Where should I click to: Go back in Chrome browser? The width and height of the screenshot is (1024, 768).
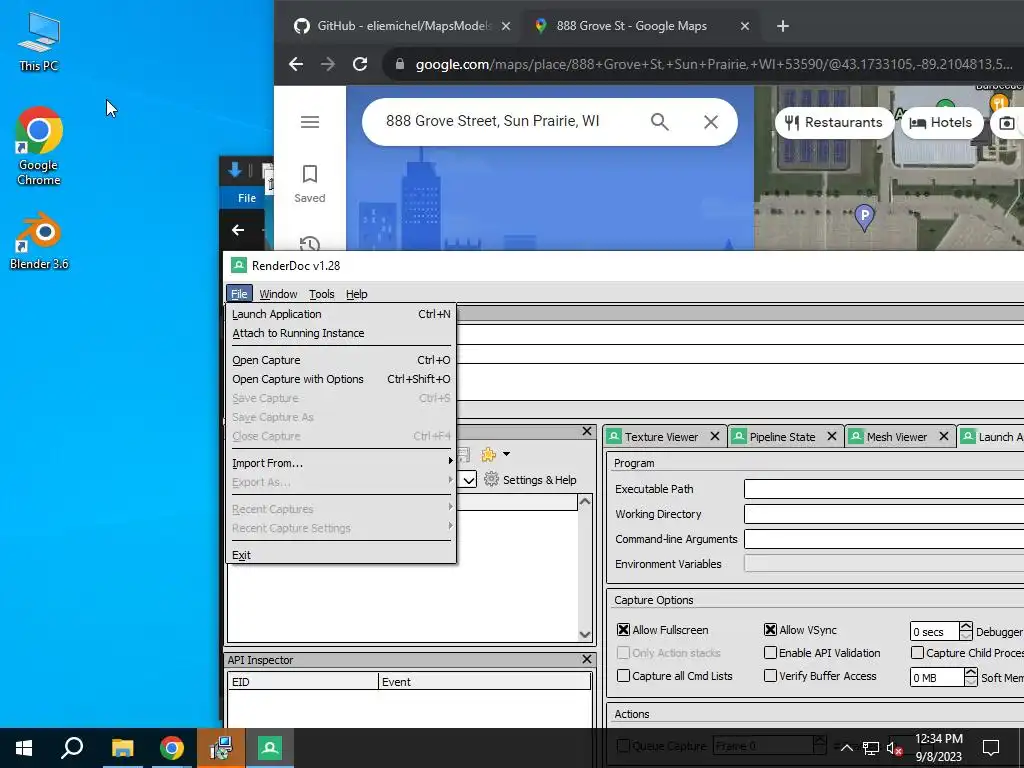pos(296,64)
